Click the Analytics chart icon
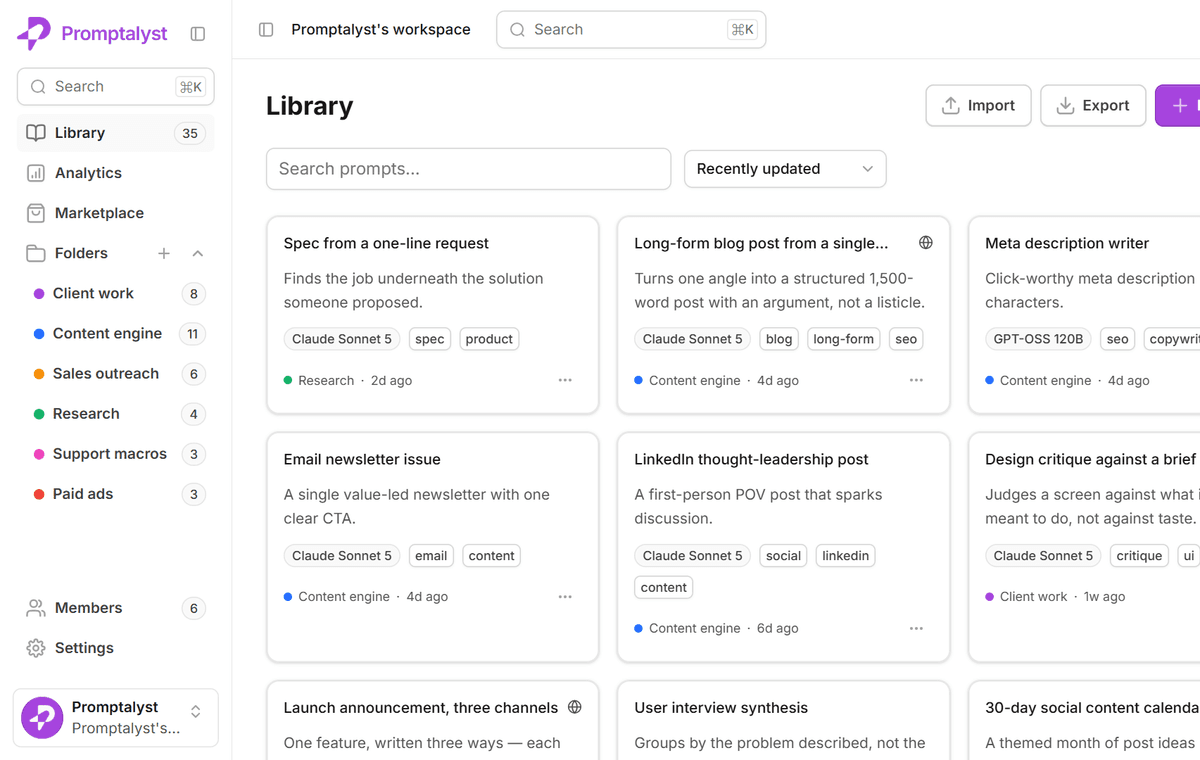Viewport: 1200px width, 760px height. click(36, 173)
